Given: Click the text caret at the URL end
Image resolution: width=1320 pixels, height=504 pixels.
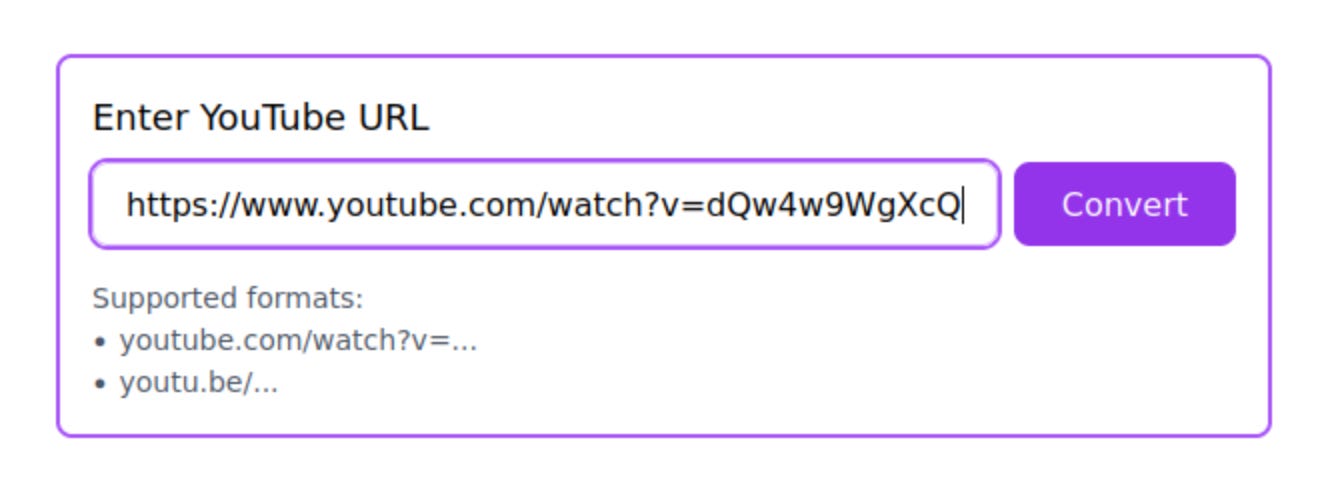Looking at the screenshot, I should (x=963, y=205).
